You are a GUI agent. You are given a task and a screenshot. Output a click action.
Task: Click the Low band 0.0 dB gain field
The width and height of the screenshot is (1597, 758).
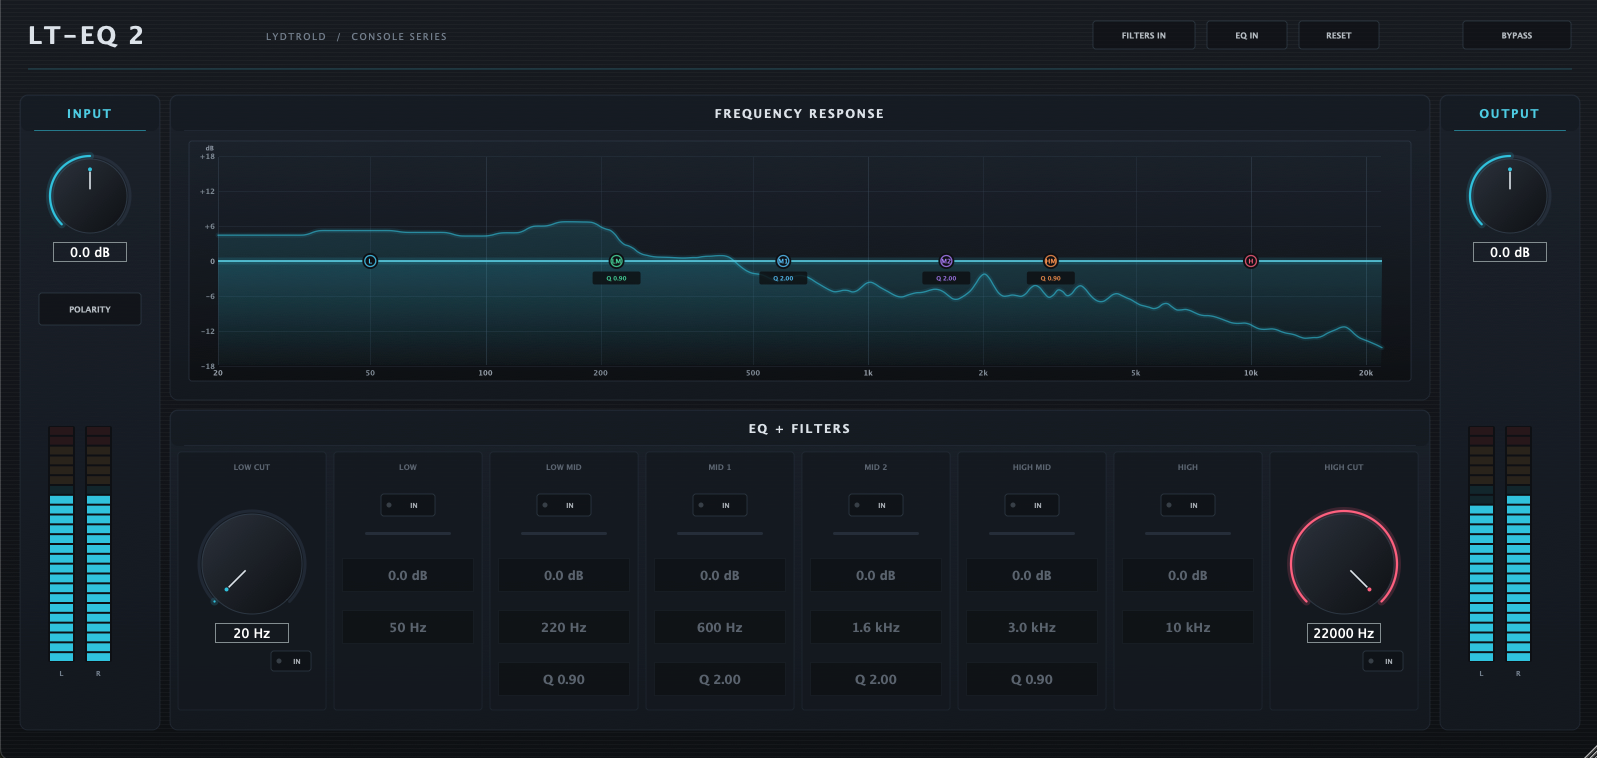point(408,575)
